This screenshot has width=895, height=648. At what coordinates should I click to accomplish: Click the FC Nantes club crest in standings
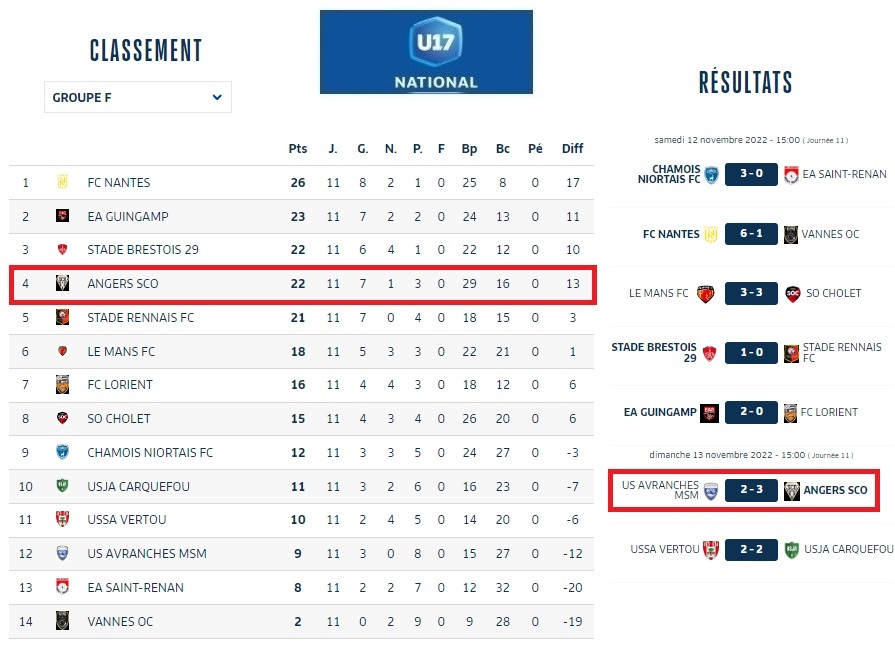click(62, 182)
